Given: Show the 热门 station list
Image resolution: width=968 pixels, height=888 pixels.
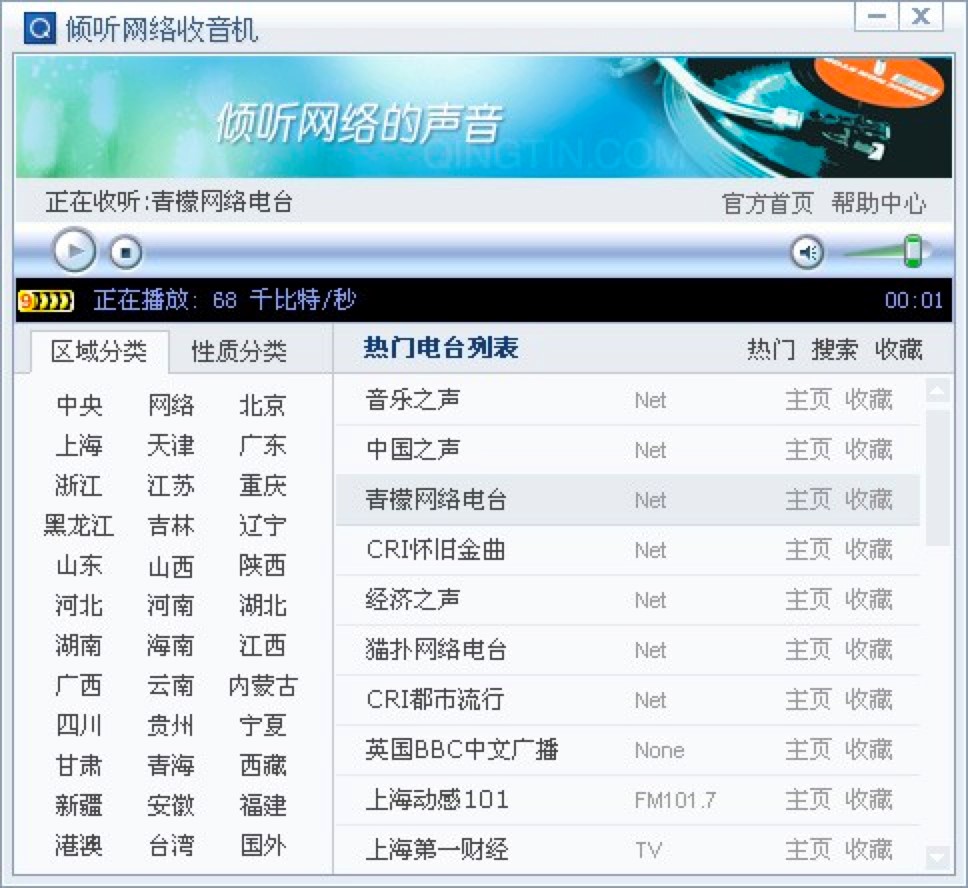Looking at the screenshot, I should pyautogui.click(x=771, y=350).
